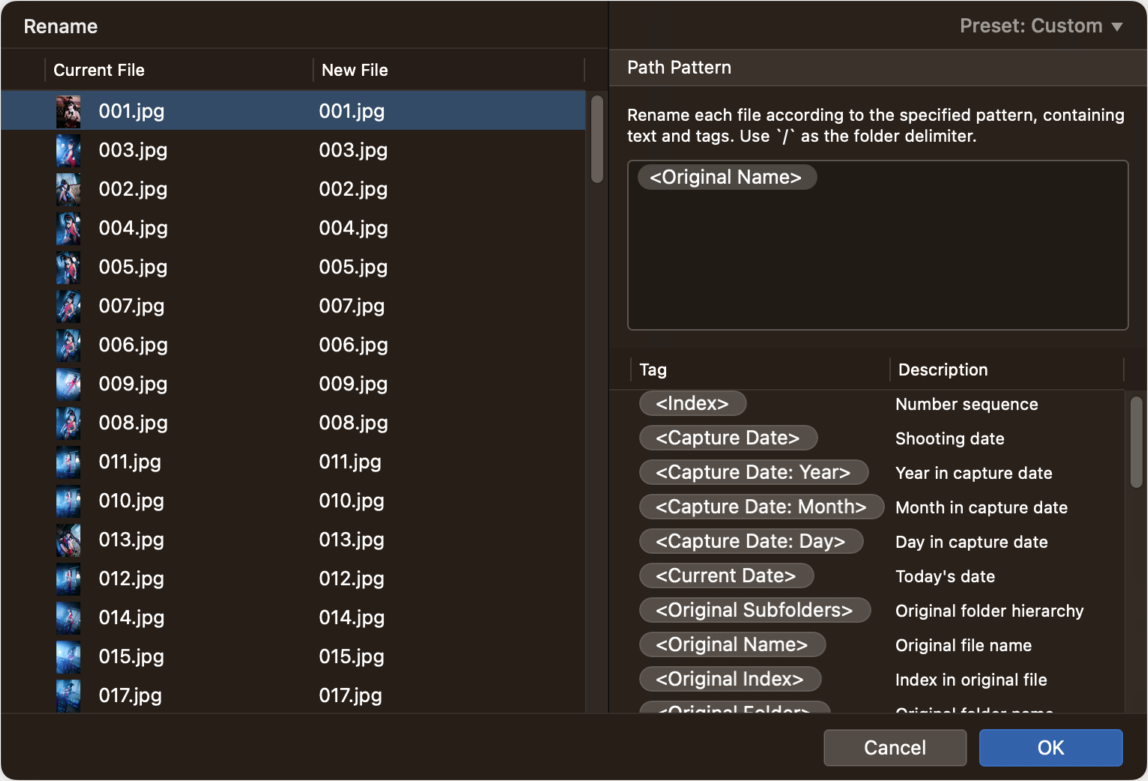Click <Original Index> tag in list
1148x781 pixels.
730,679
